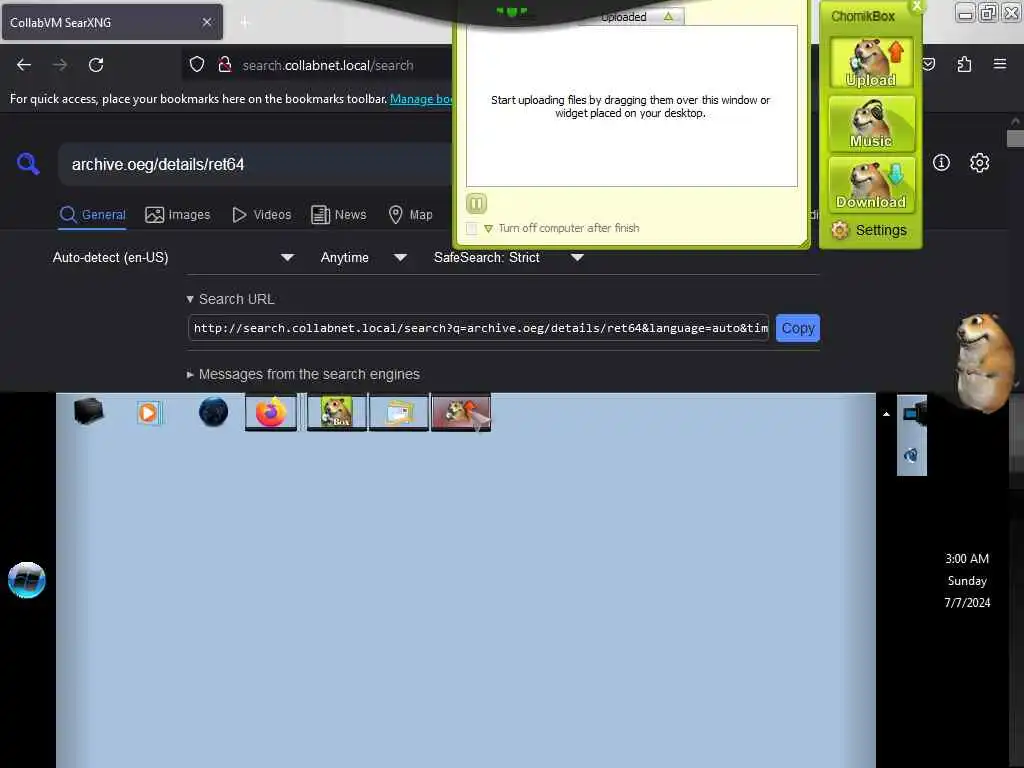This screenshot has width=1024, height=768.
Task: Click the scrollbar up arrow
Action: (1016, 121)
